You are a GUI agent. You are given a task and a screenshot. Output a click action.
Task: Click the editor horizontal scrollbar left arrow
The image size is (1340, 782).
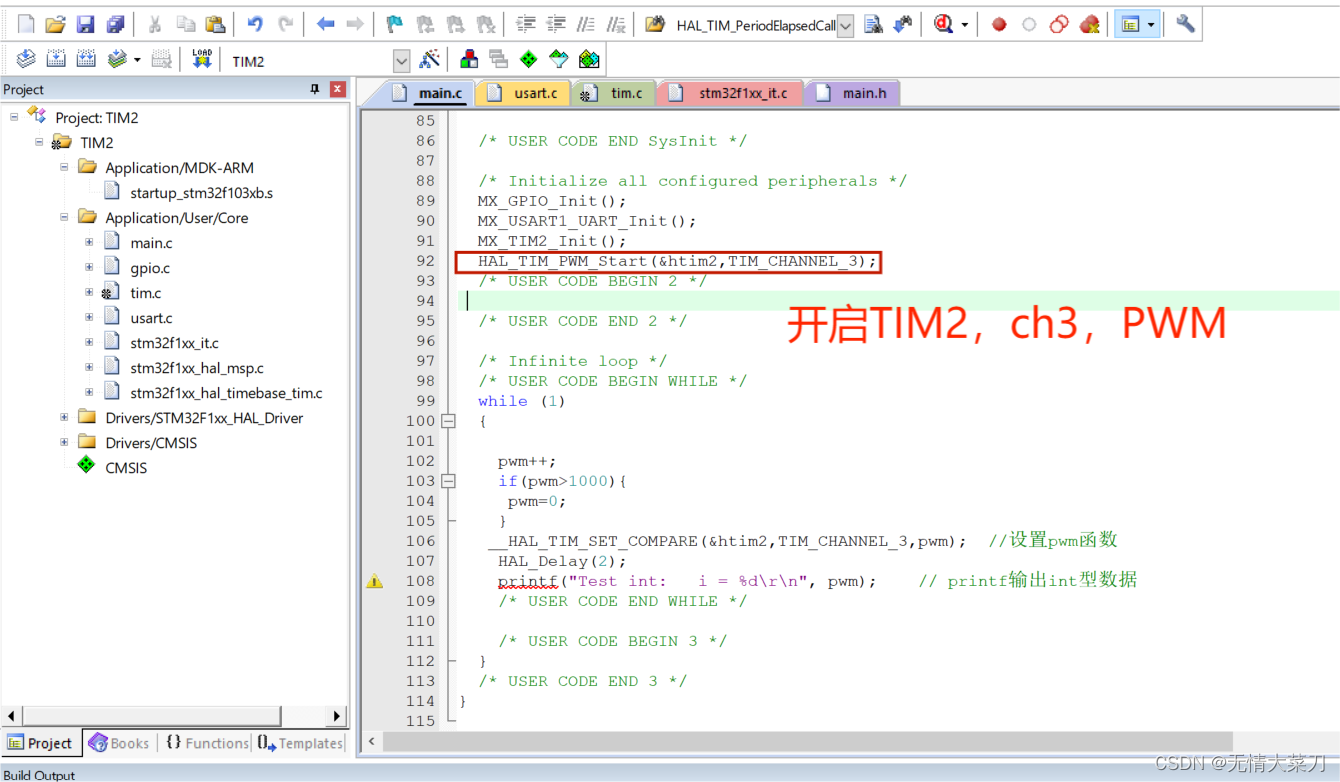pos(371,741)
